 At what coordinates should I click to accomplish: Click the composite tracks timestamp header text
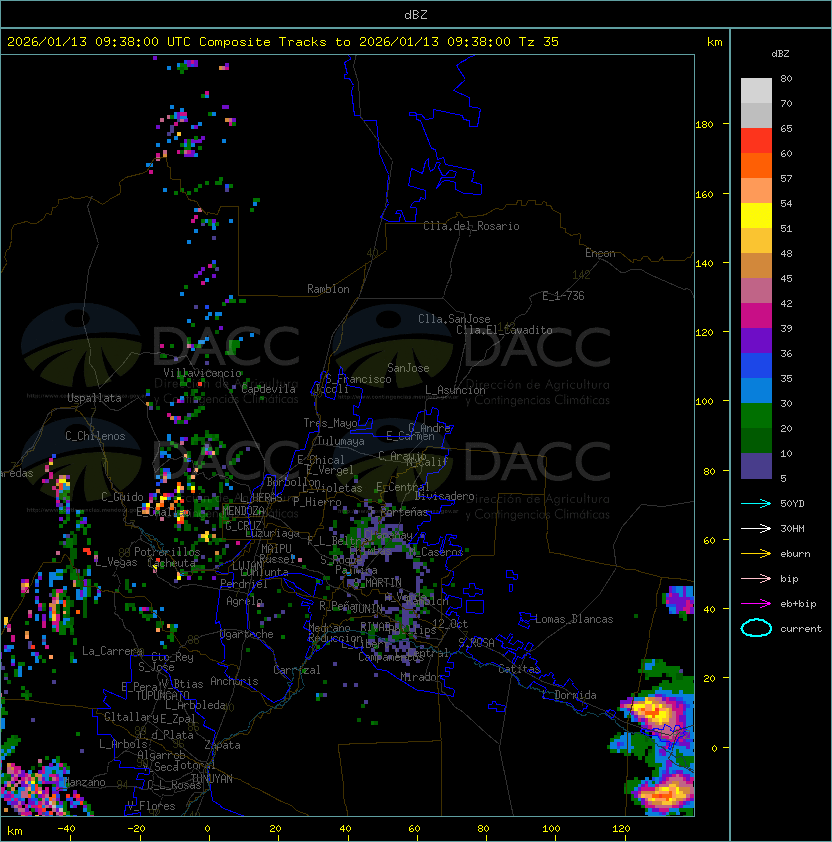click(x=283, y=42)
